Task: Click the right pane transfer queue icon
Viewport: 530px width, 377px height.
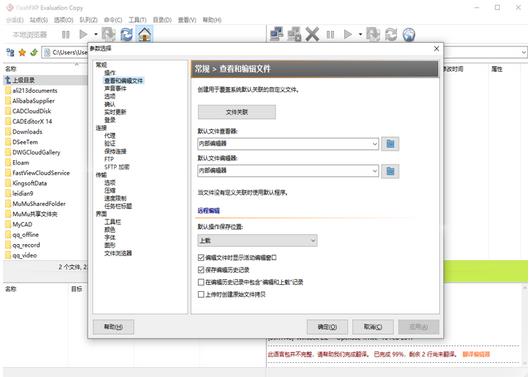Action: (373, 34)
